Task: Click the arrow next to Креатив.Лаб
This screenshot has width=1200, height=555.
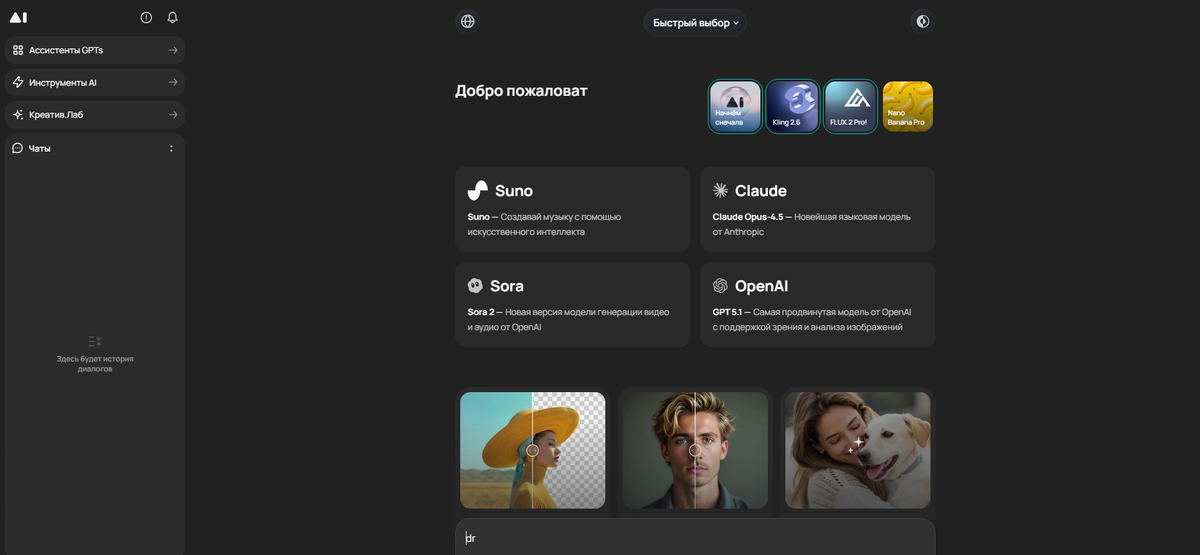Action: (173, 114)
